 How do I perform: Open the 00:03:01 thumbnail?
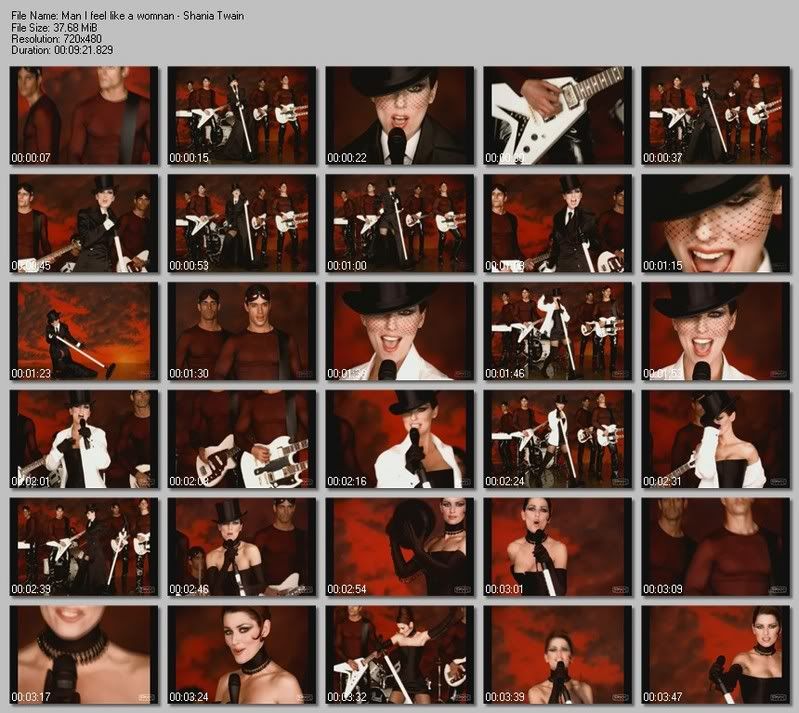click(558, 548)
